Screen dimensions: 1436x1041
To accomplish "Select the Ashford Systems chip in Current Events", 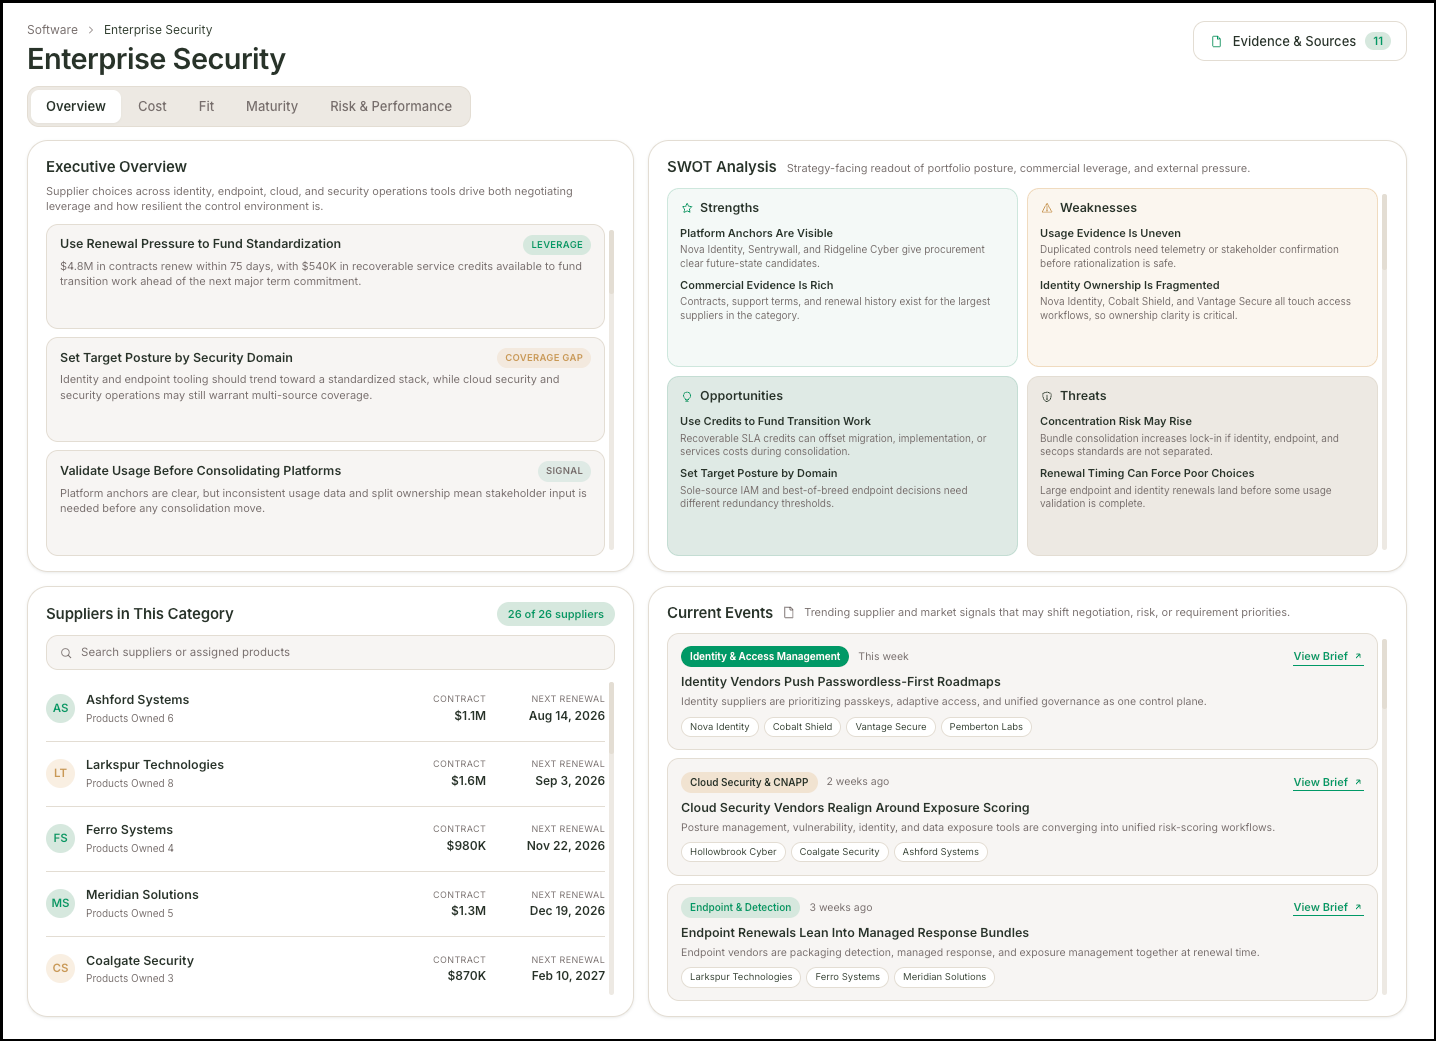I will tap(941, 852).
